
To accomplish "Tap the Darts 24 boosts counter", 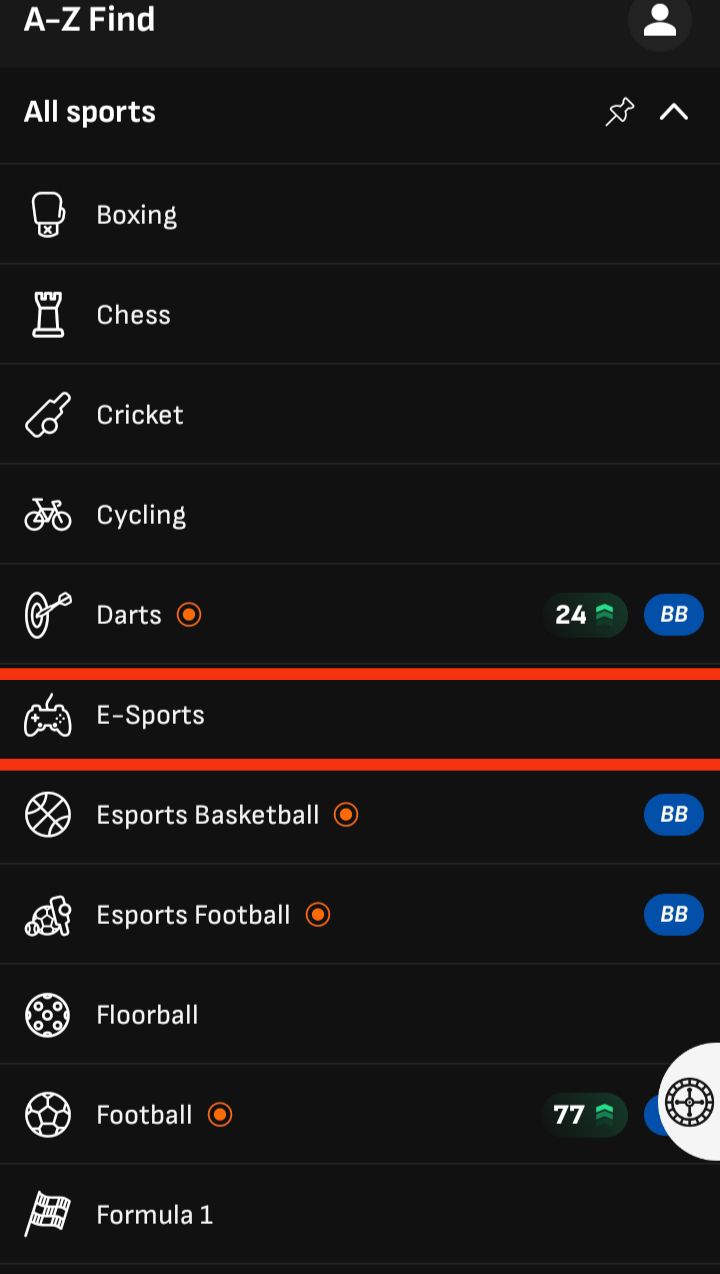I will pos(585,614).
